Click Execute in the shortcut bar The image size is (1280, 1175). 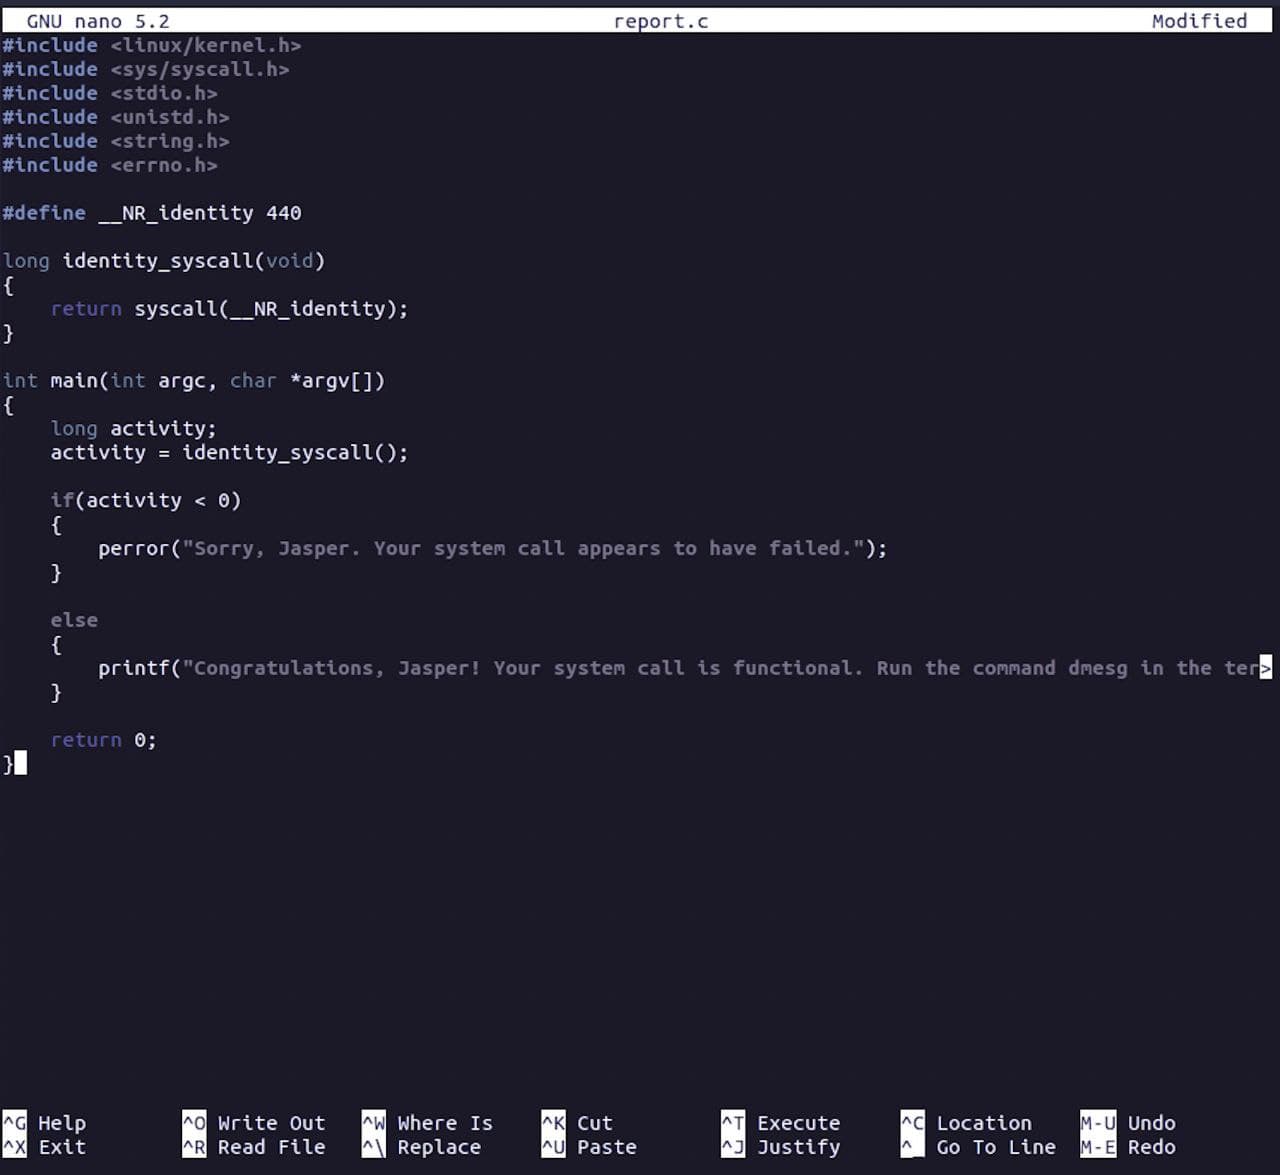pyautogui.click(x=798, y=1122)
